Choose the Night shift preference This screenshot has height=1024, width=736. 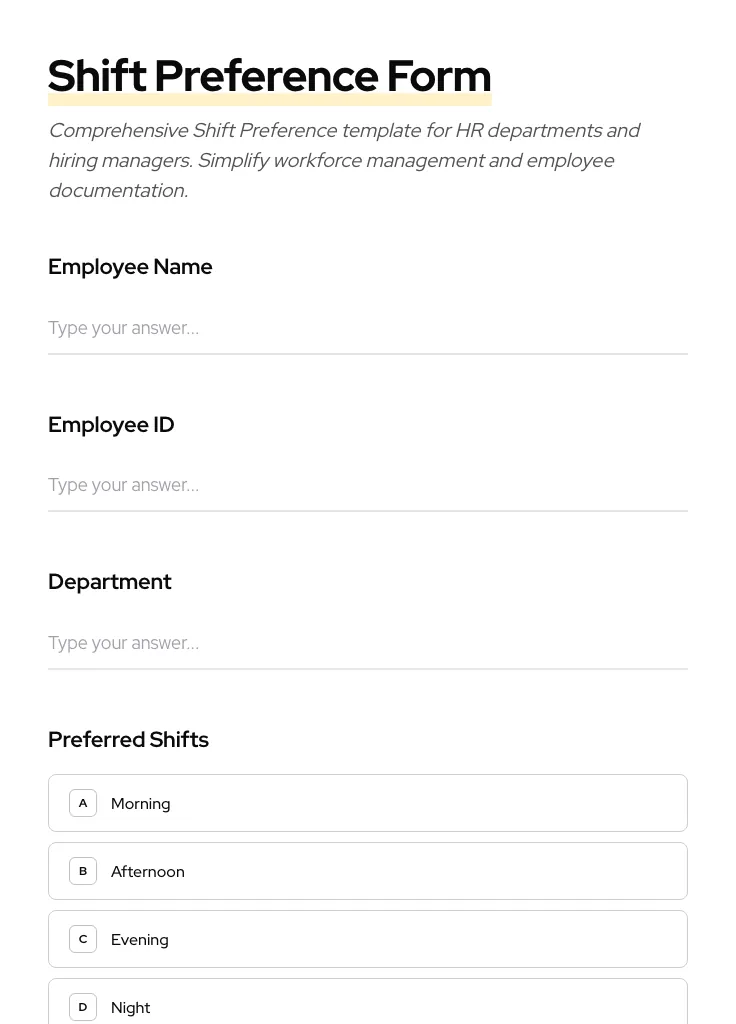(368, 1006)
